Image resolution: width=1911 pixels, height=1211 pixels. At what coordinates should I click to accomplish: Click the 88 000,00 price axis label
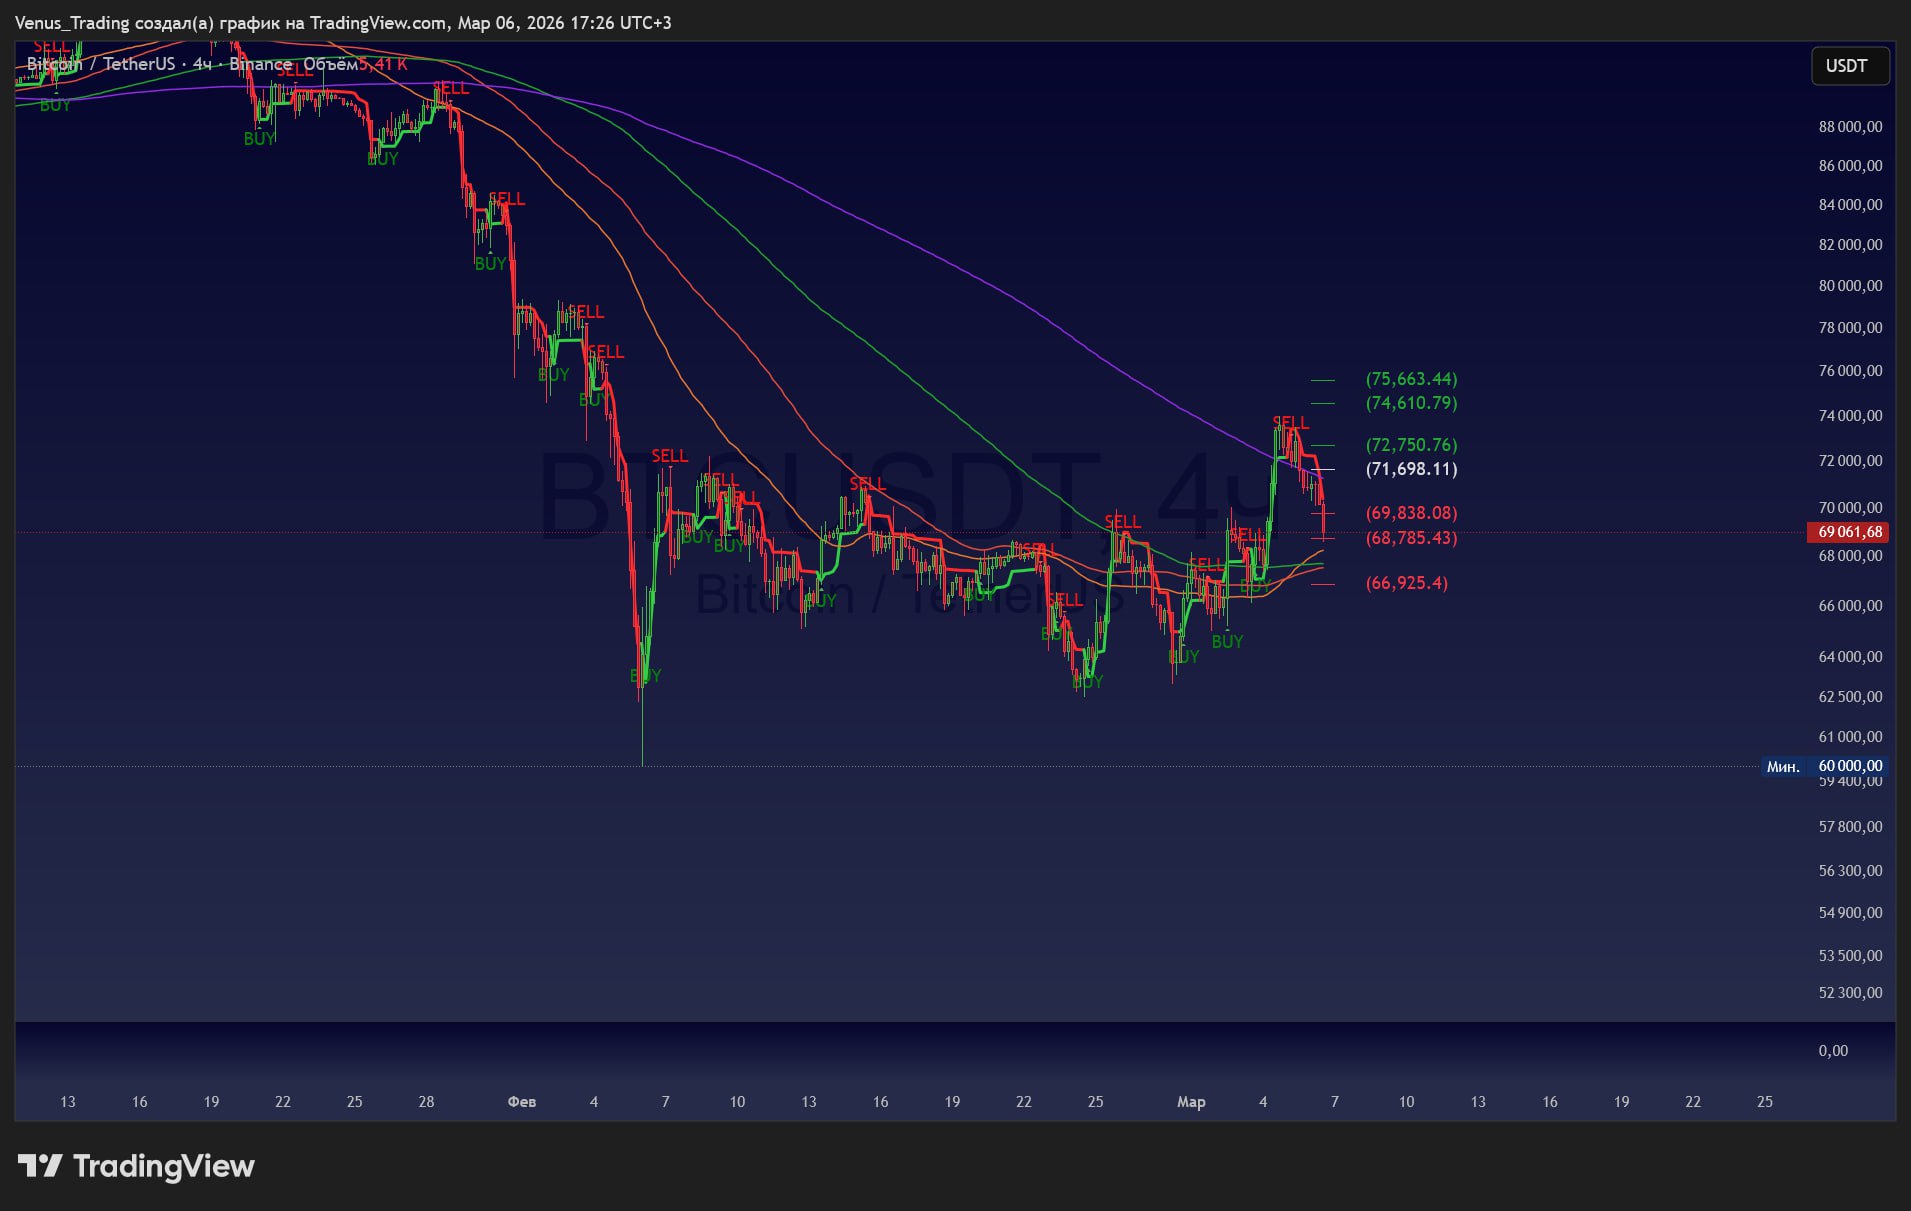(x=1850, y=126)
